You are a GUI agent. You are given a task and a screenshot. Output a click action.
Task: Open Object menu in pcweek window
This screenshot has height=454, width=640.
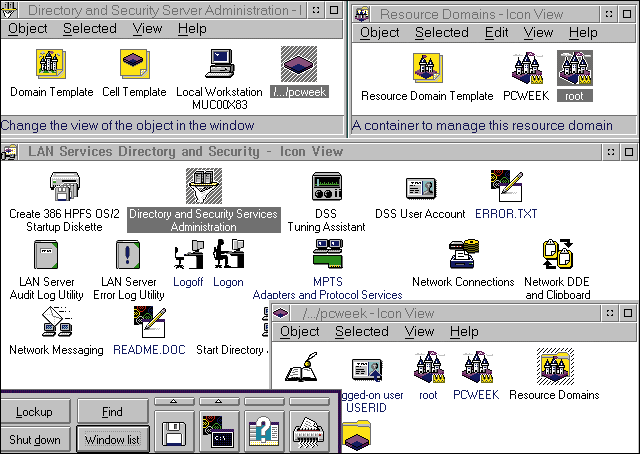pos(300,332)
